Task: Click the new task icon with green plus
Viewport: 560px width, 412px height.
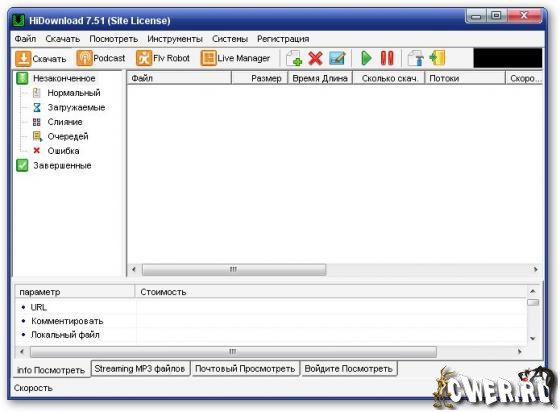Action: click(294, 58)
